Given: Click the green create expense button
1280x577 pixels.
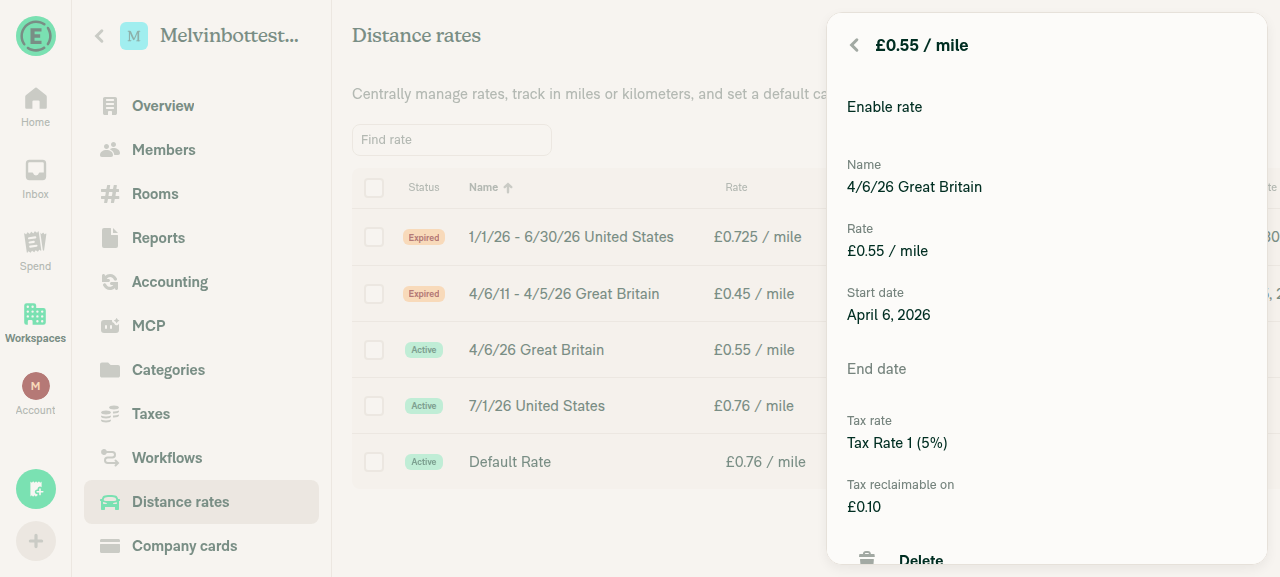Looking at the screenshot, I should [36, 489].
